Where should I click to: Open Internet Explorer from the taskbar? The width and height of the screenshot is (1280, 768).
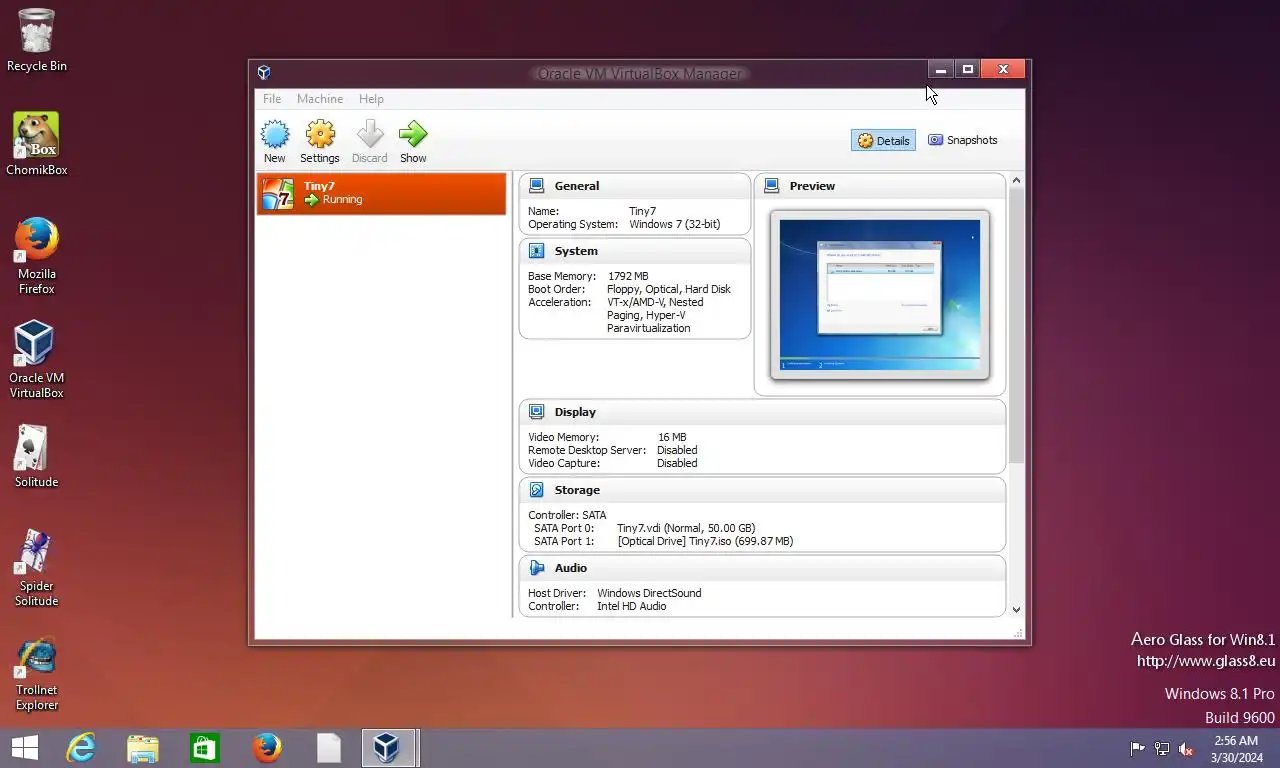click(81, 748)
